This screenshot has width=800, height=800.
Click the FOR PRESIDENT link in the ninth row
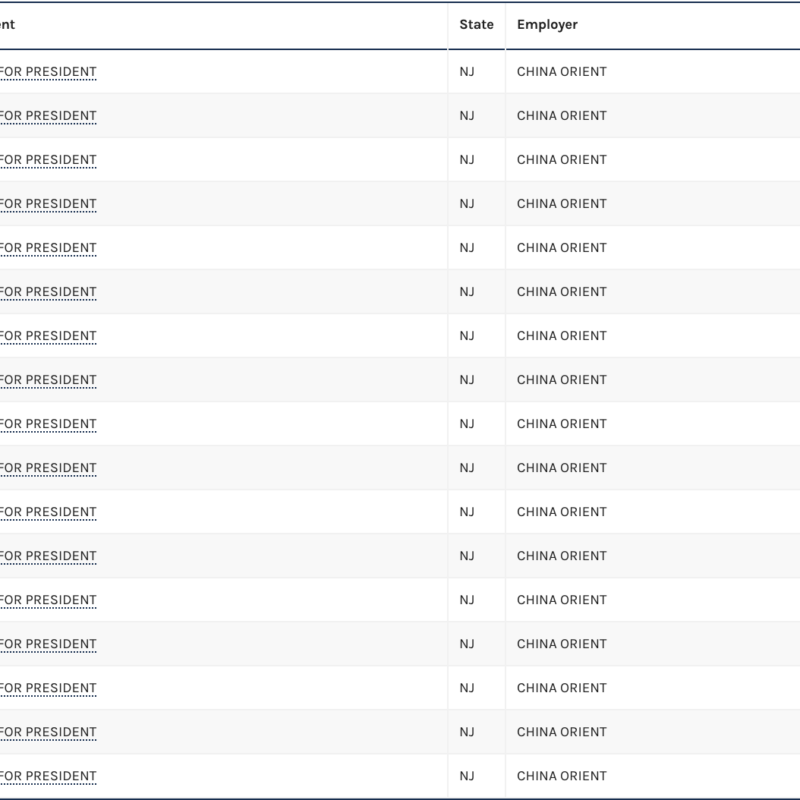48,424
